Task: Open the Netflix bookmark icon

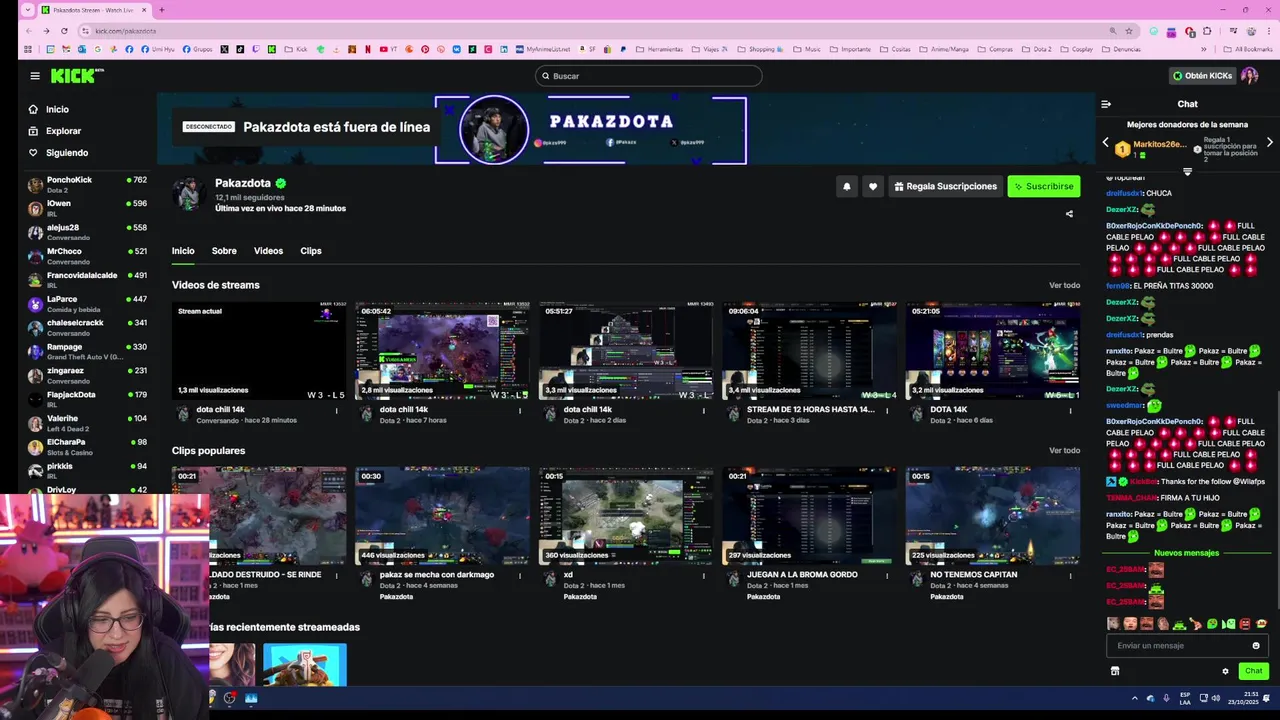Action: [368, 49]
